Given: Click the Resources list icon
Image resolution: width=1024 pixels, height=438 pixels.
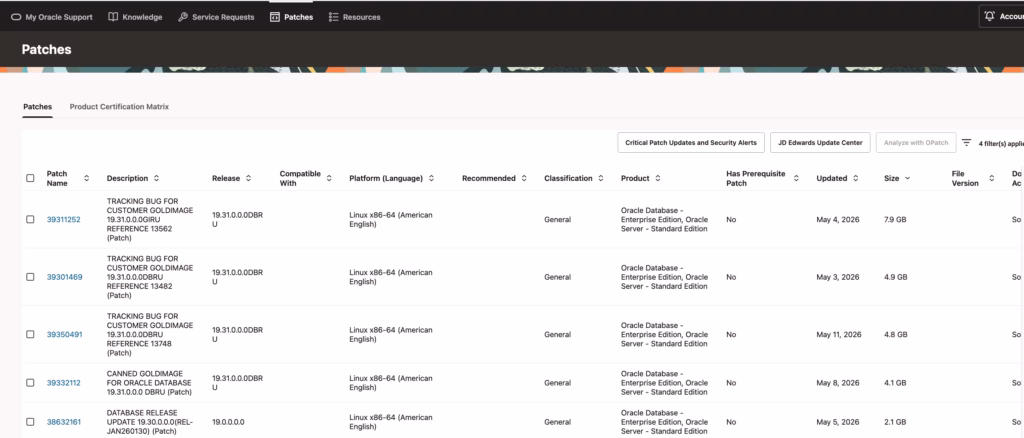Looking at the screenshot, I should [x=334, y=17].
